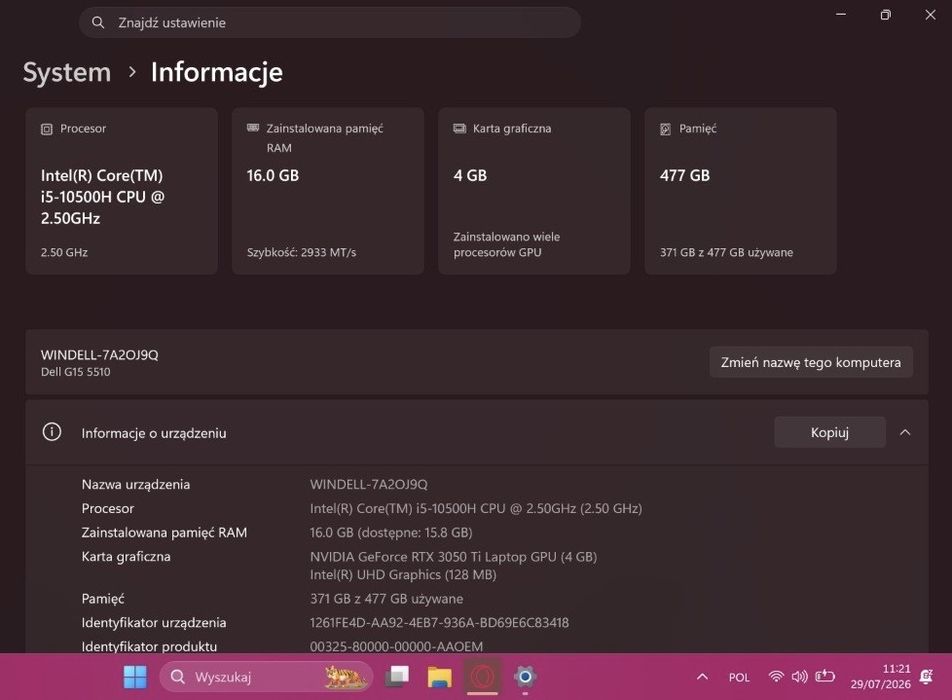Screen dimensions: 952x700
Task: Select product ID '00325-80000-00000-AAOEM'
Action: click(x=396, y=647)
